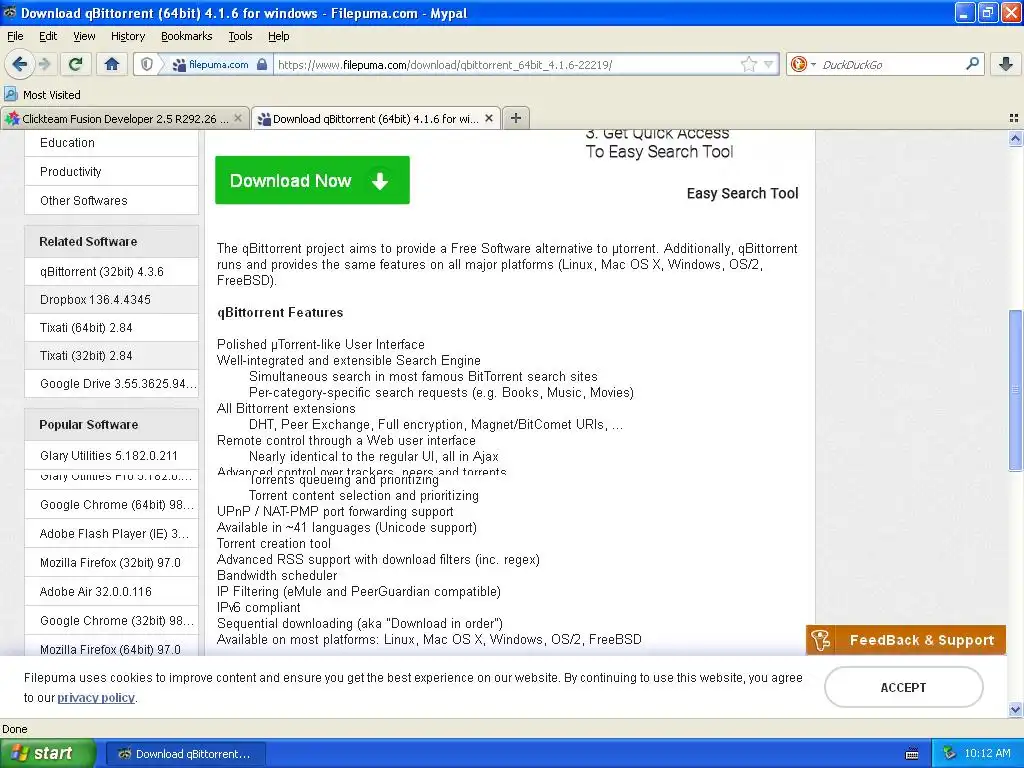Screen dimensions: 1024x768
Task: Click the Forward navigation arrow
Action: click(x=44, y=64)
